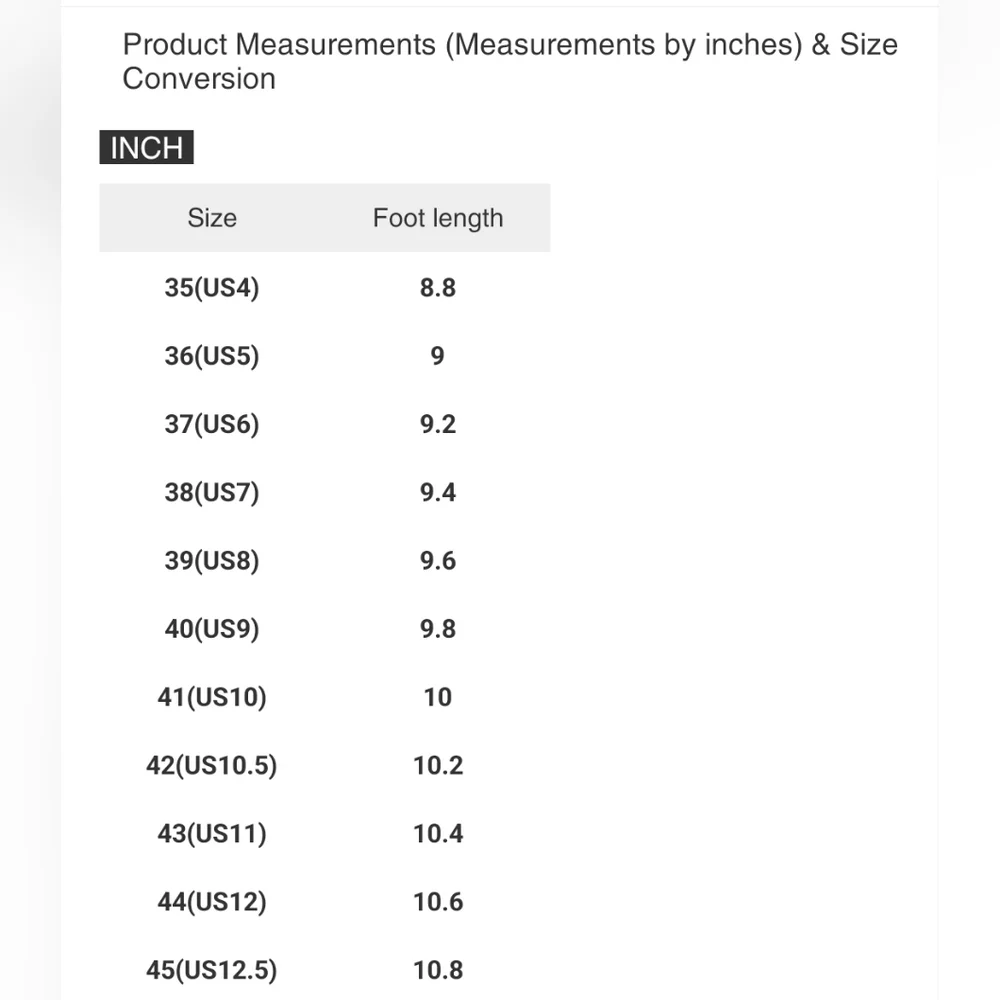Click the 10.2 foot length value
1000x1000 pixels.
point(438,765)
